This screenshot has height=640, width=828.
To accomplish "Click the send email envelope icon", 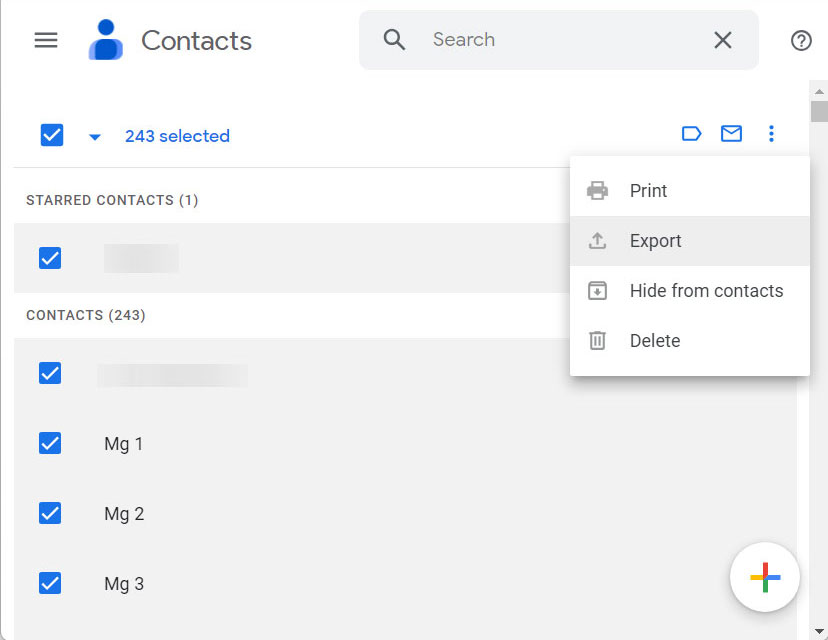I will pos(731,134).
